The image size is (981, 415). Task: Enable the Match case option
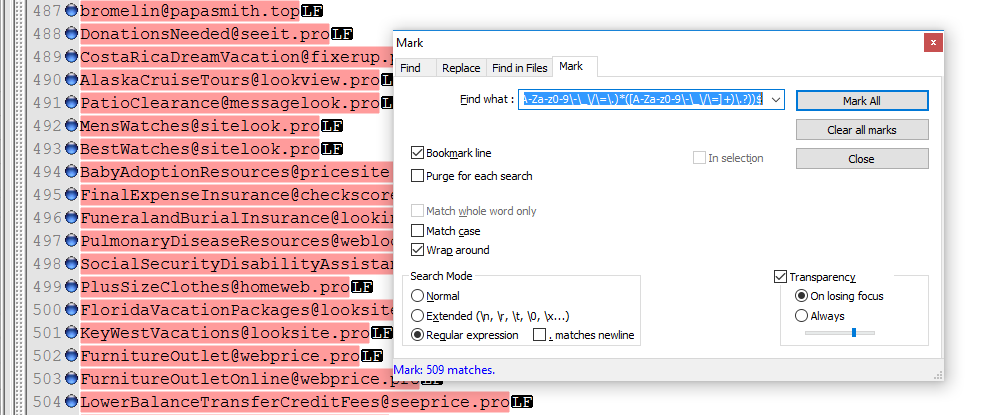pos(417,231)
